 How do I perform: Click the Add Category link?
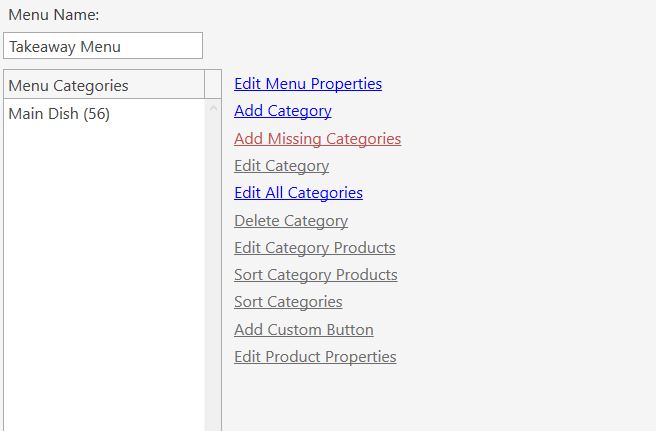click(283, 111)
